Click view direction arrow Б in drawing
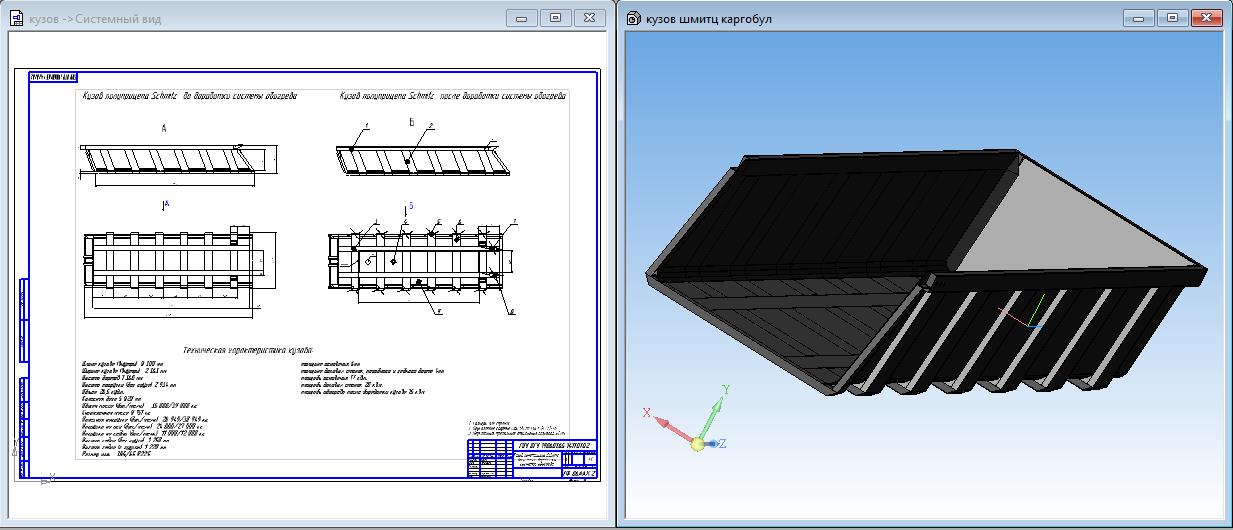Viewport: 1233px width, 530px height. (x=407, y=207)
